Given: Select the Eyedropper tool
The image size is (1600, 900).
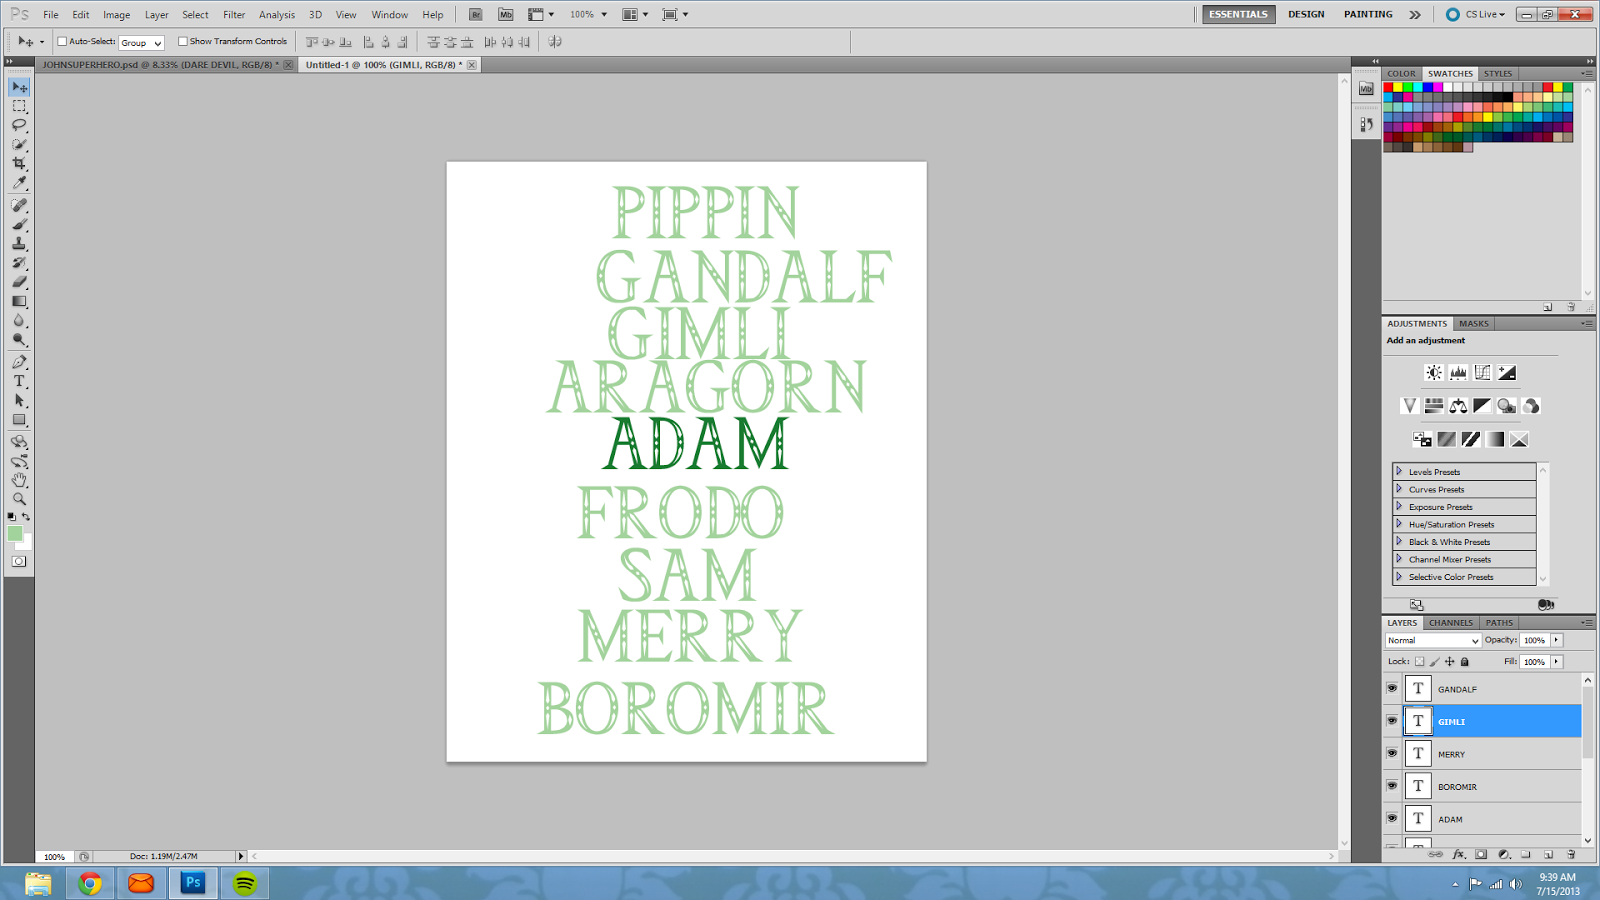Looking at the screenshot, I should (x=19, y=183).
